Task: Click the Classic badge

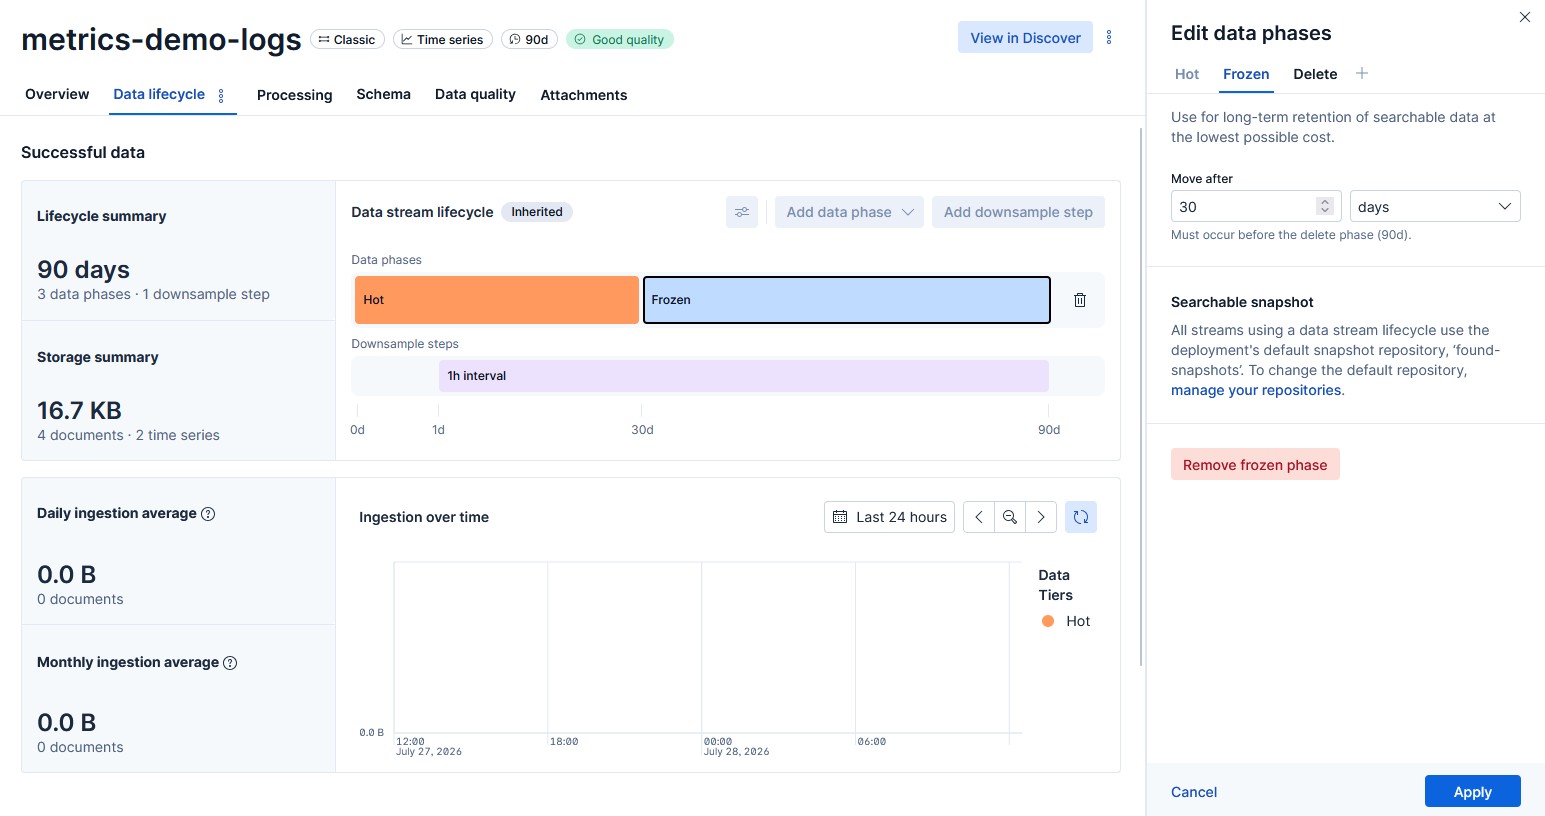Action: click(347, 39)
